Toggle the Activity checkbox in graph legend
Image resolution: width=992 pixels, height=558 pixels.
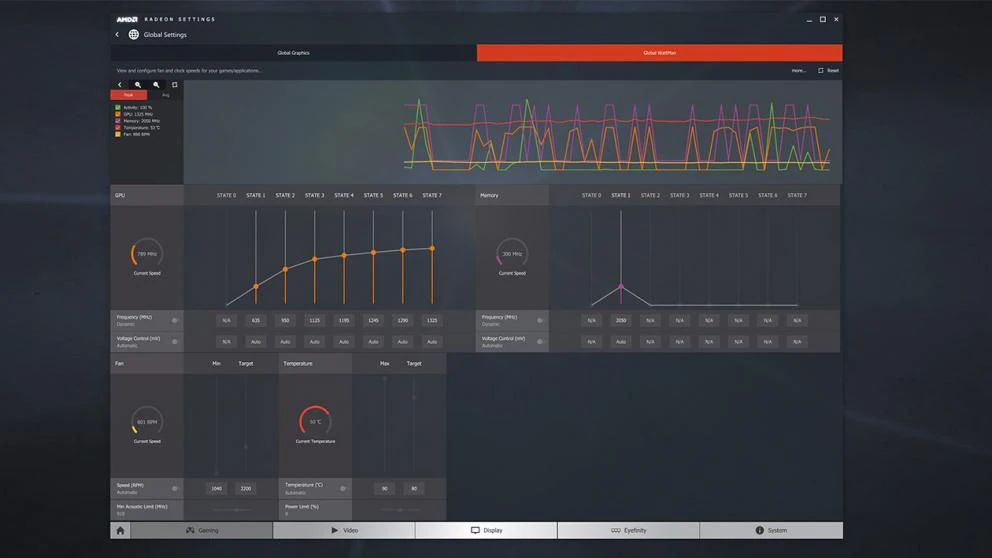(118, 107)
